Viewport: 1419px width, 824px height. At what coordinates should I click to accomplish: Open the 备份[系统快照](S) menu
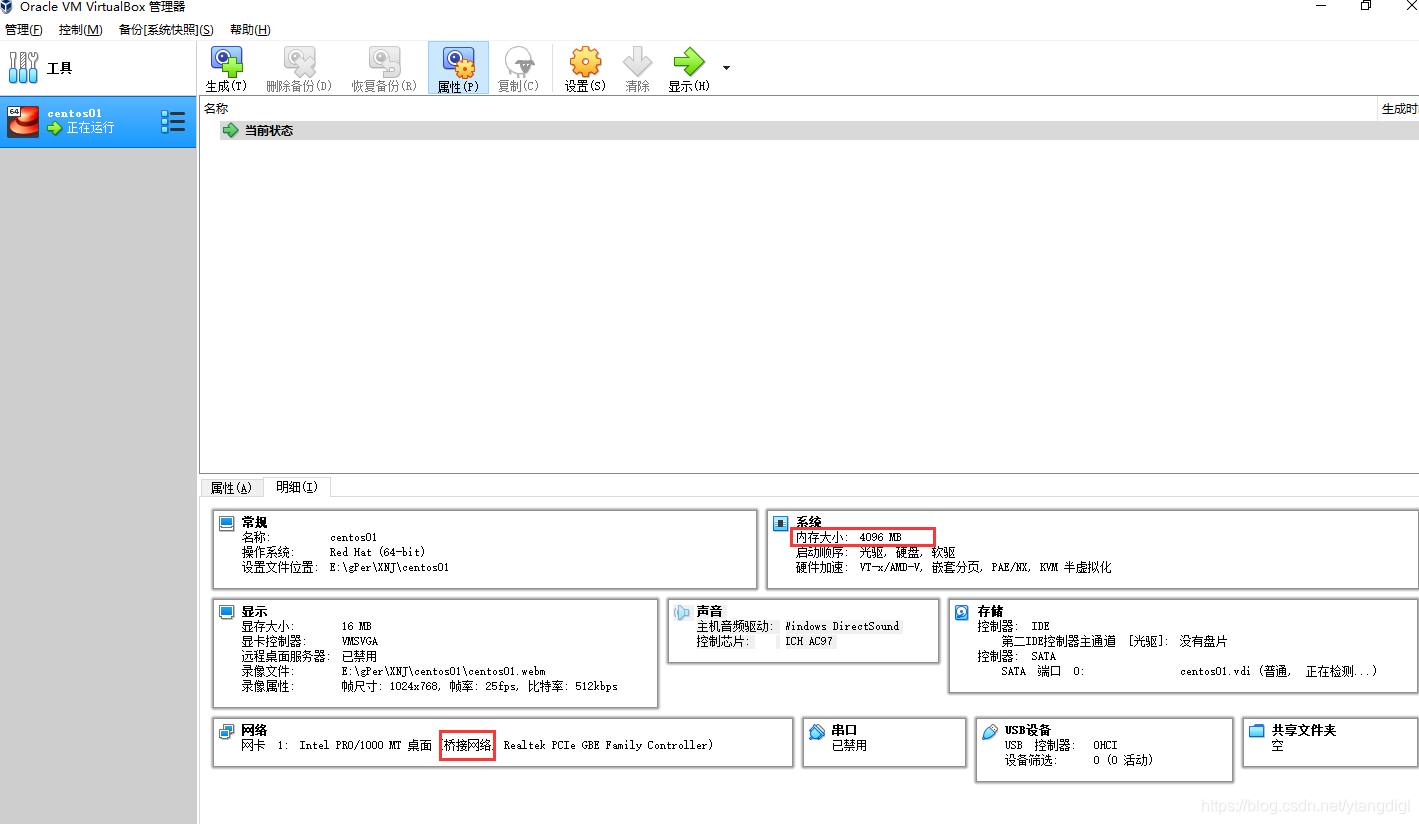pos(166,30)
